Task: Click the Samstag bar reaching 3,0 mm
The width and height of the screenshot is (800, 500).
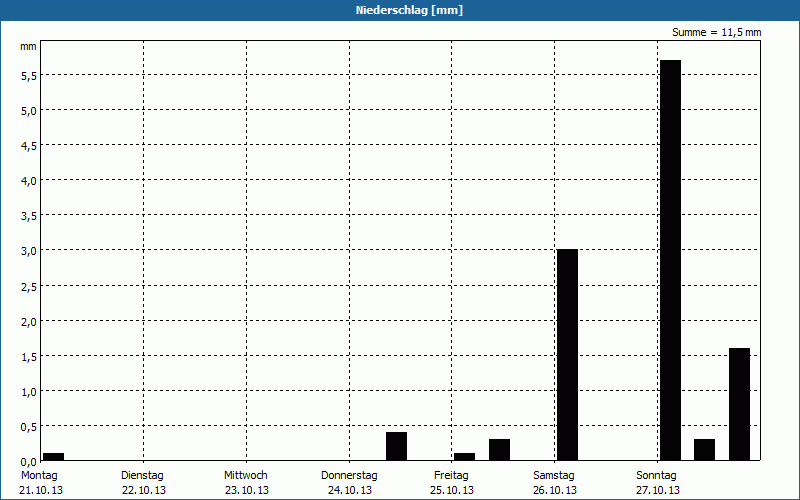Action: (x=567, y=355)
